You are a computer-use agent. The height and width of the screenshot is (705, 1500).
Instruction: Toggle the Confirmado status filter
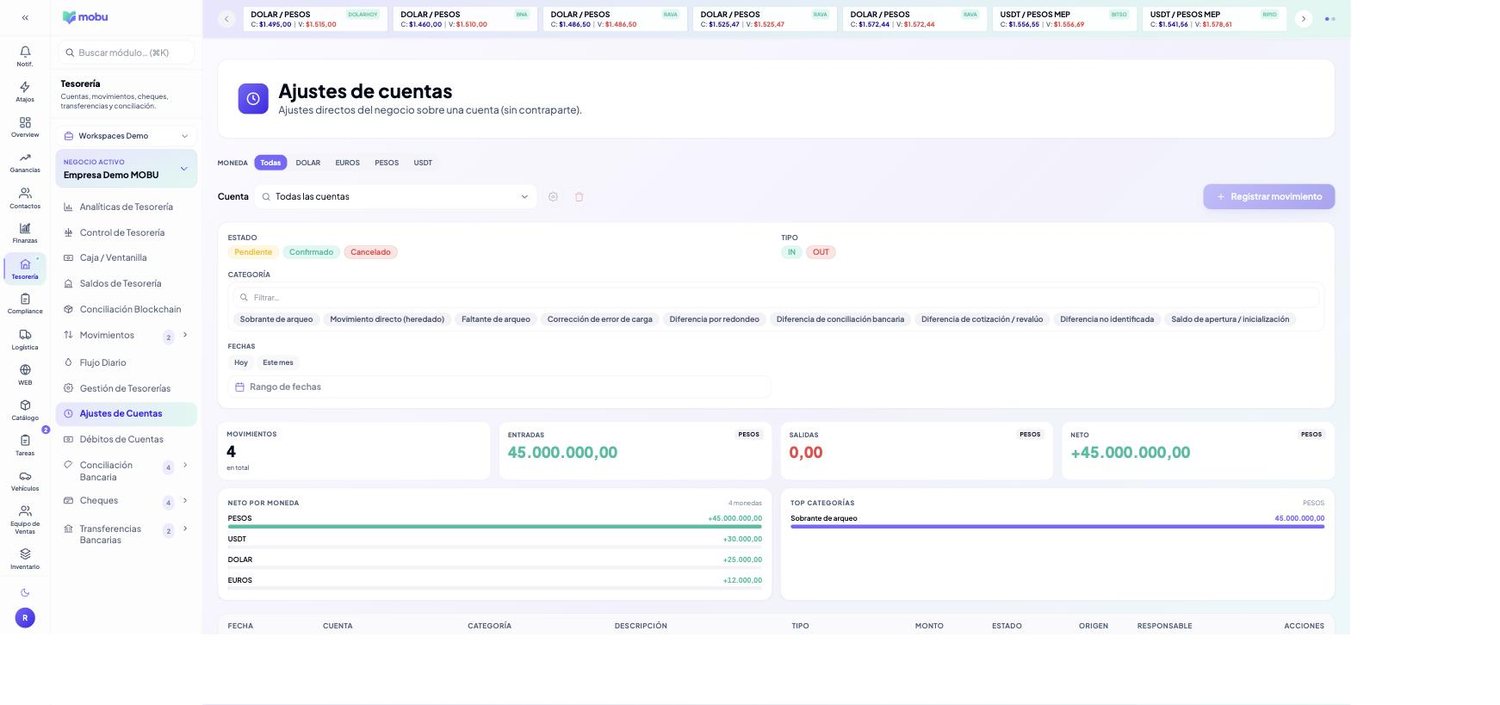click(x=311, y=252)
